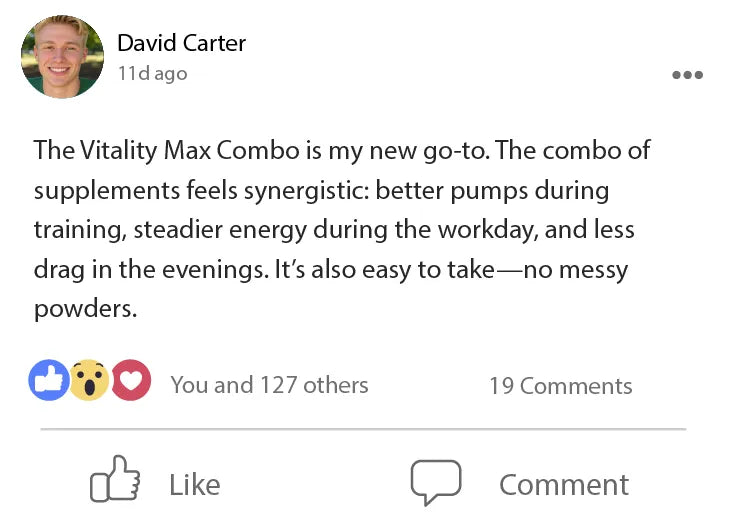Click the yellow wow emoji reaction
Screen dimensions: 729x532
pos(89,381)
